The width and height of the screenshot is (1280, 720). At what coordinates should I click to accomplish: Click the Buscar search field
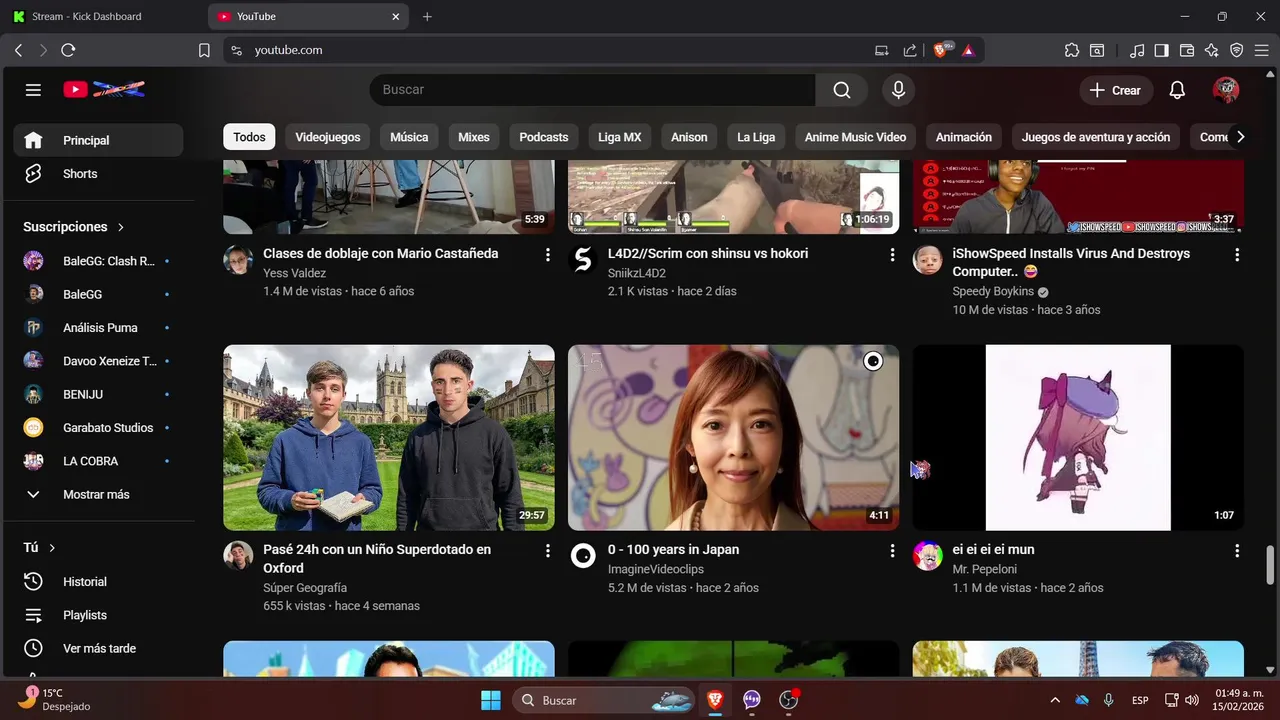592,90
